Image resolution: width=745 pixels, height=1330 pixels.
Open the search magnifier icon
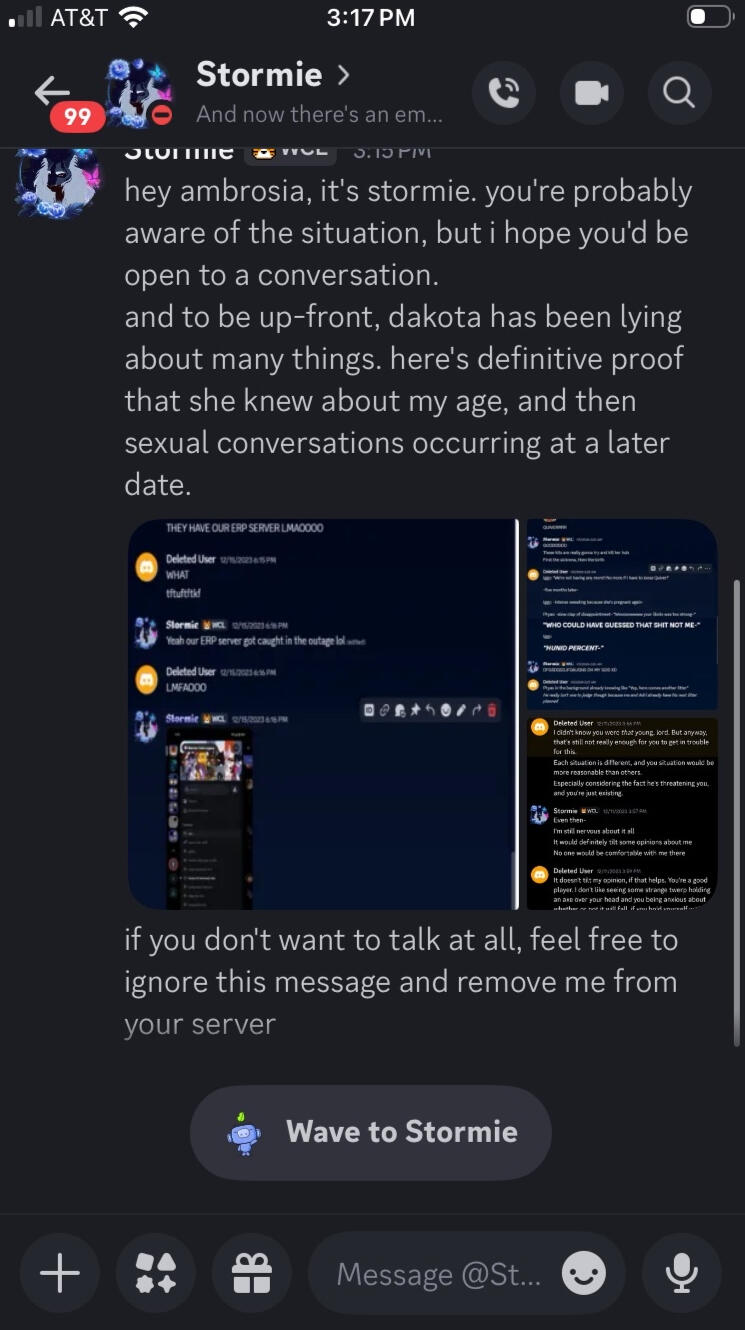tap(679, 93)
